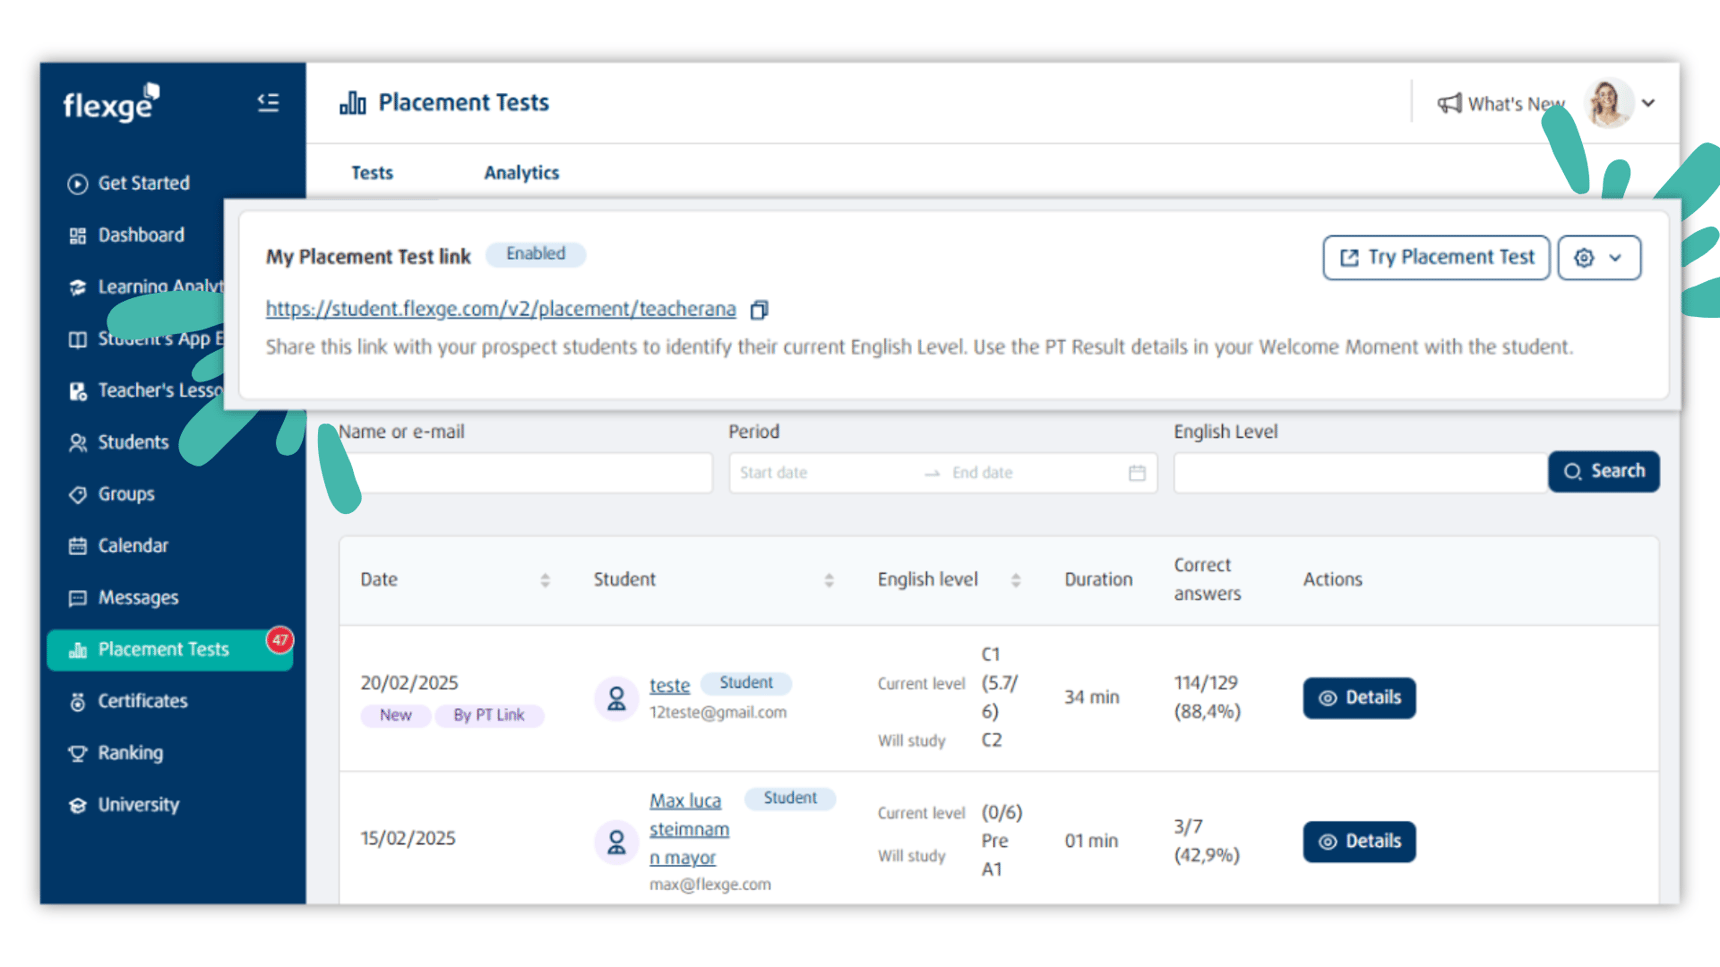Click the Placement Tests header chart icon
This screenshot has height=967, width=1720.
[352, 103]
